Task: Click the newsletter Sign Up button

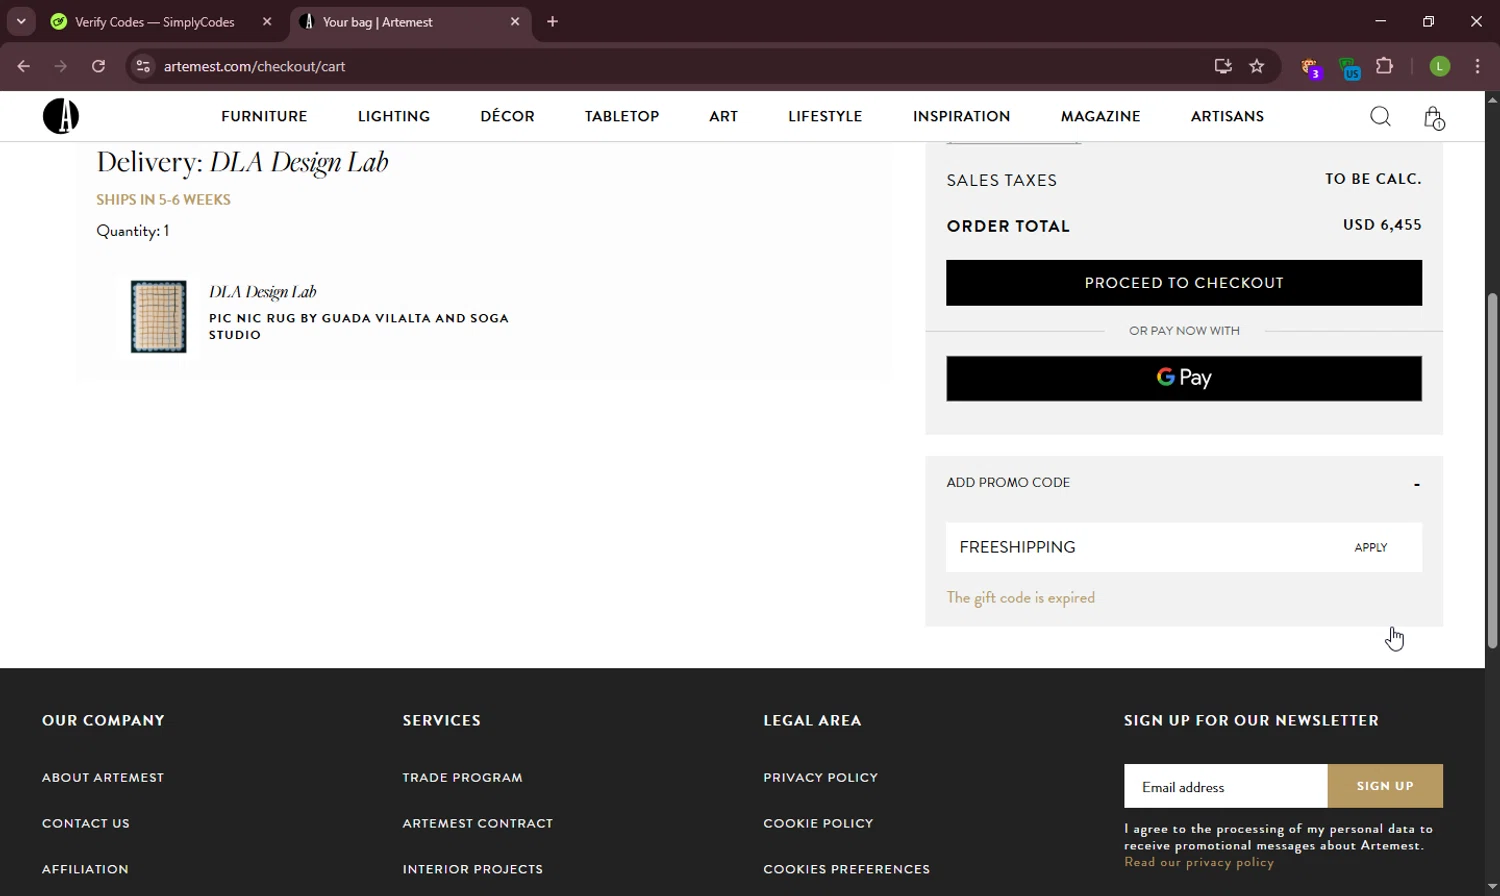Action: click(x=1385, y=786)
